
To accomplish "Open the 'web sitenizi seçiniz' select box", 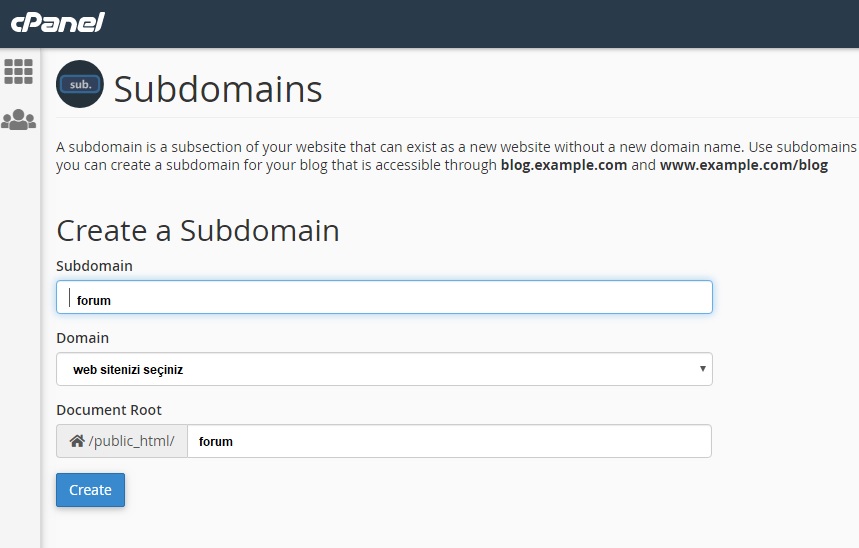I will pos(384,369).
